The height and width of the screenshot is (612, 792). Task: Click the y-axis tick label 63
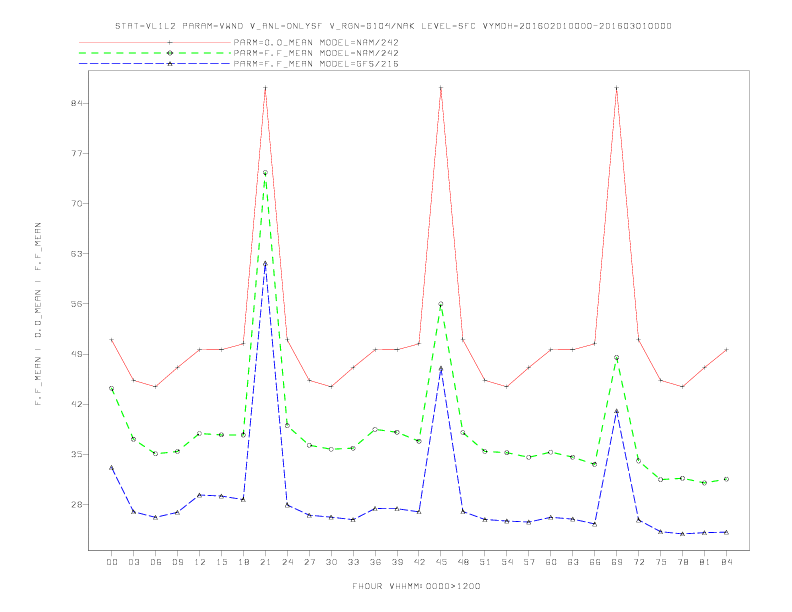(76, 253)
